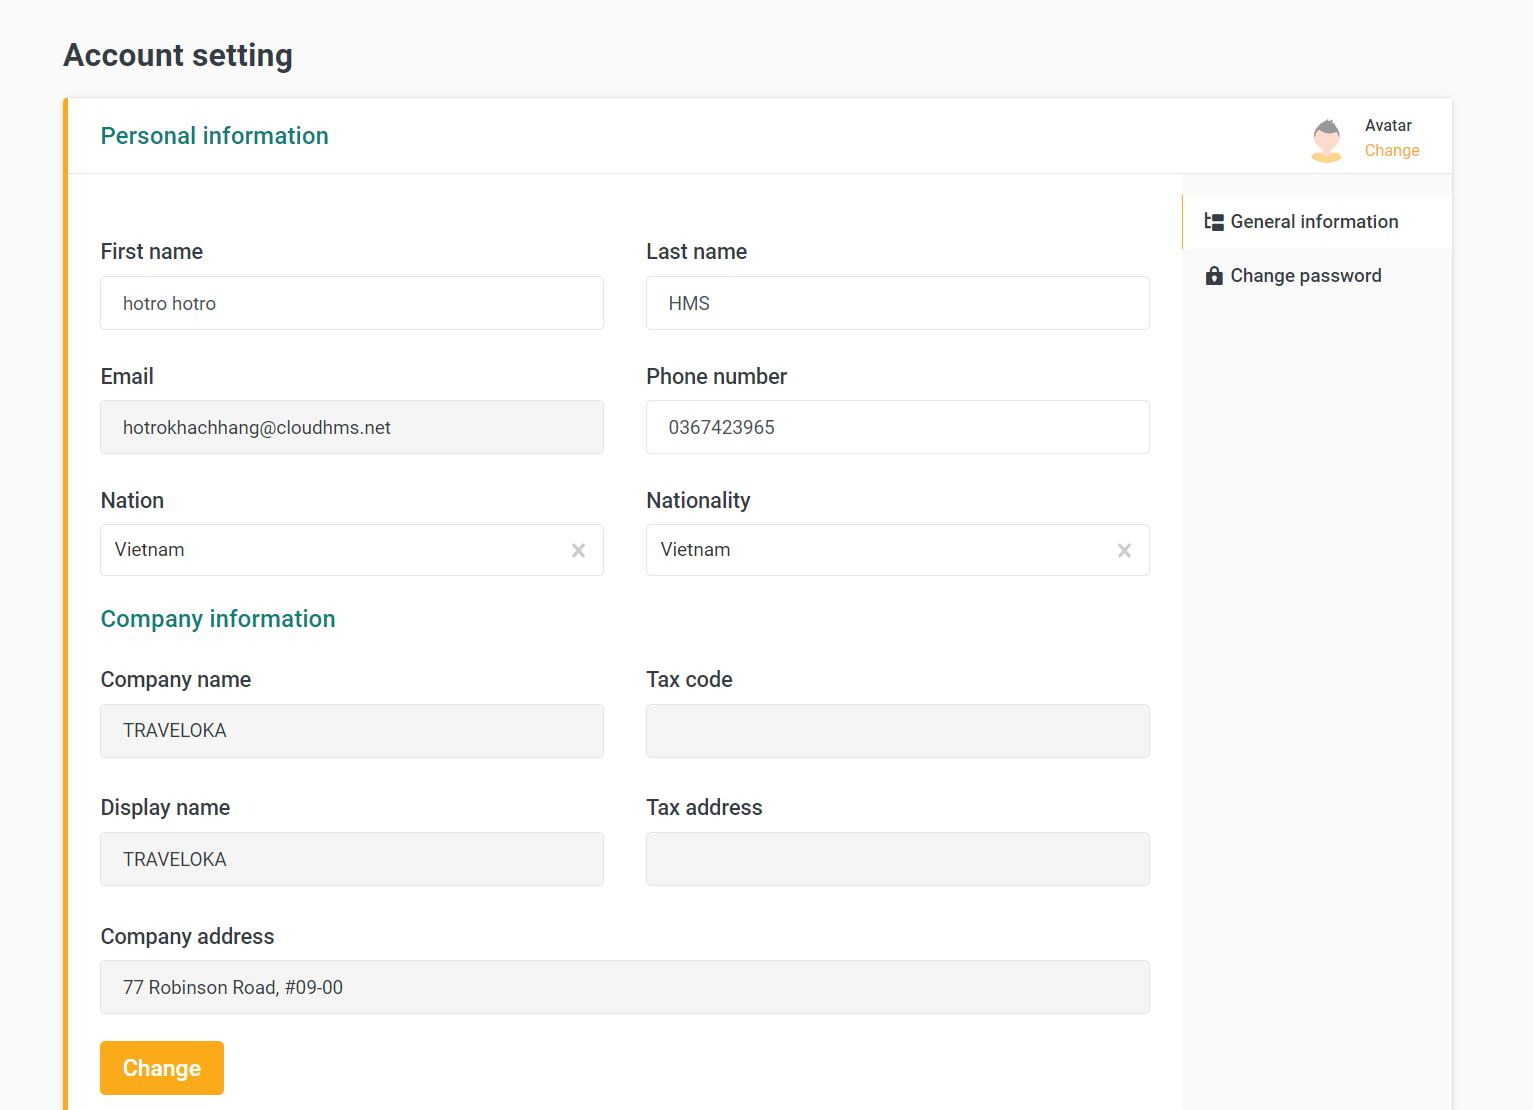Click the Display name field
1533x1110 pixels.
click(x=352, y=859)
